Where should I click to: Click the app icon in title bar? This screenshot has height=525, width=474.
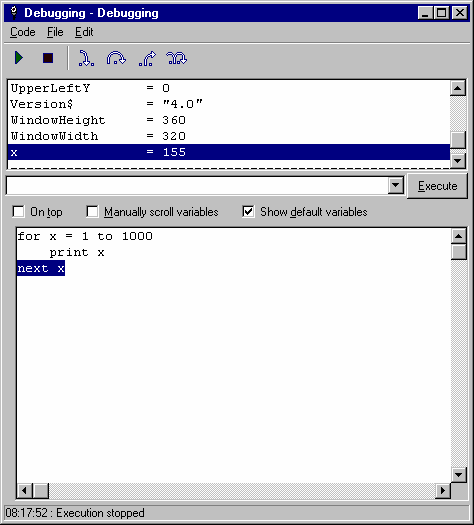click(x=14, y=13)
